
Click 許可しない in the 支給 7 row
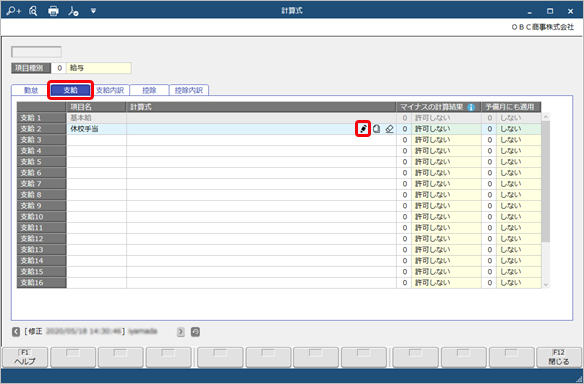tap(446, 184)
